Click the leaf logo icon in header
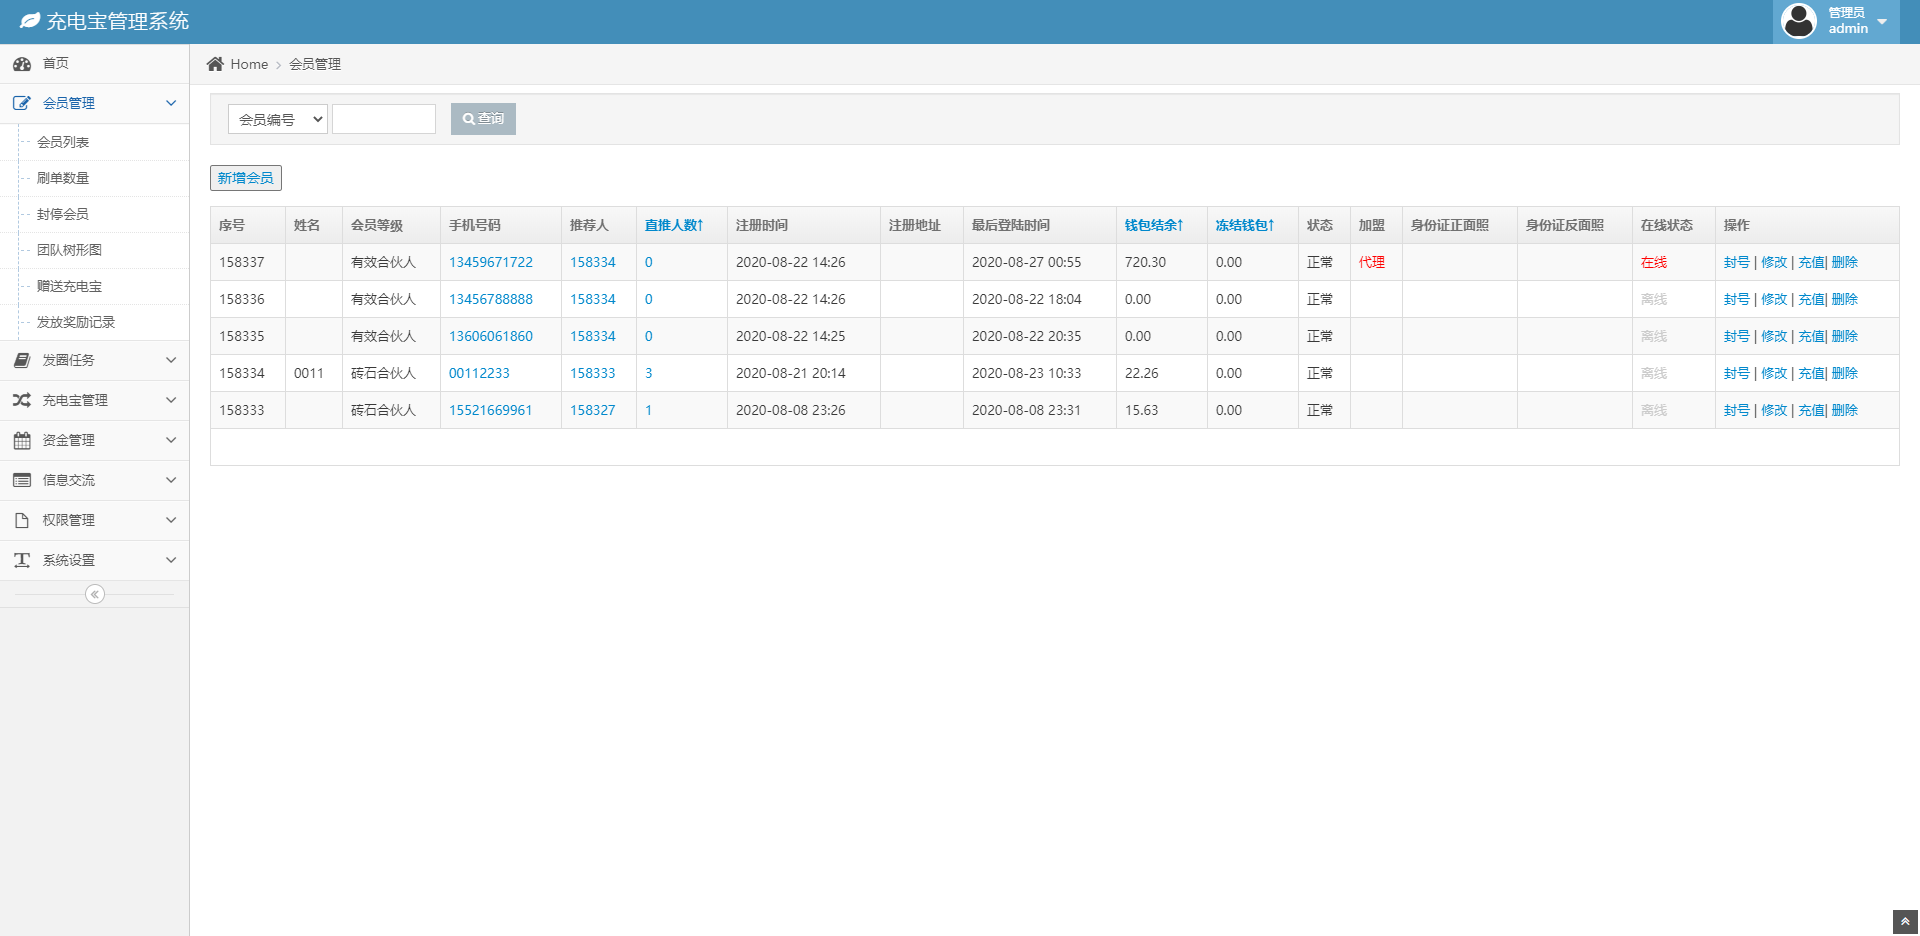The image size is (1920, 936). 30,21
